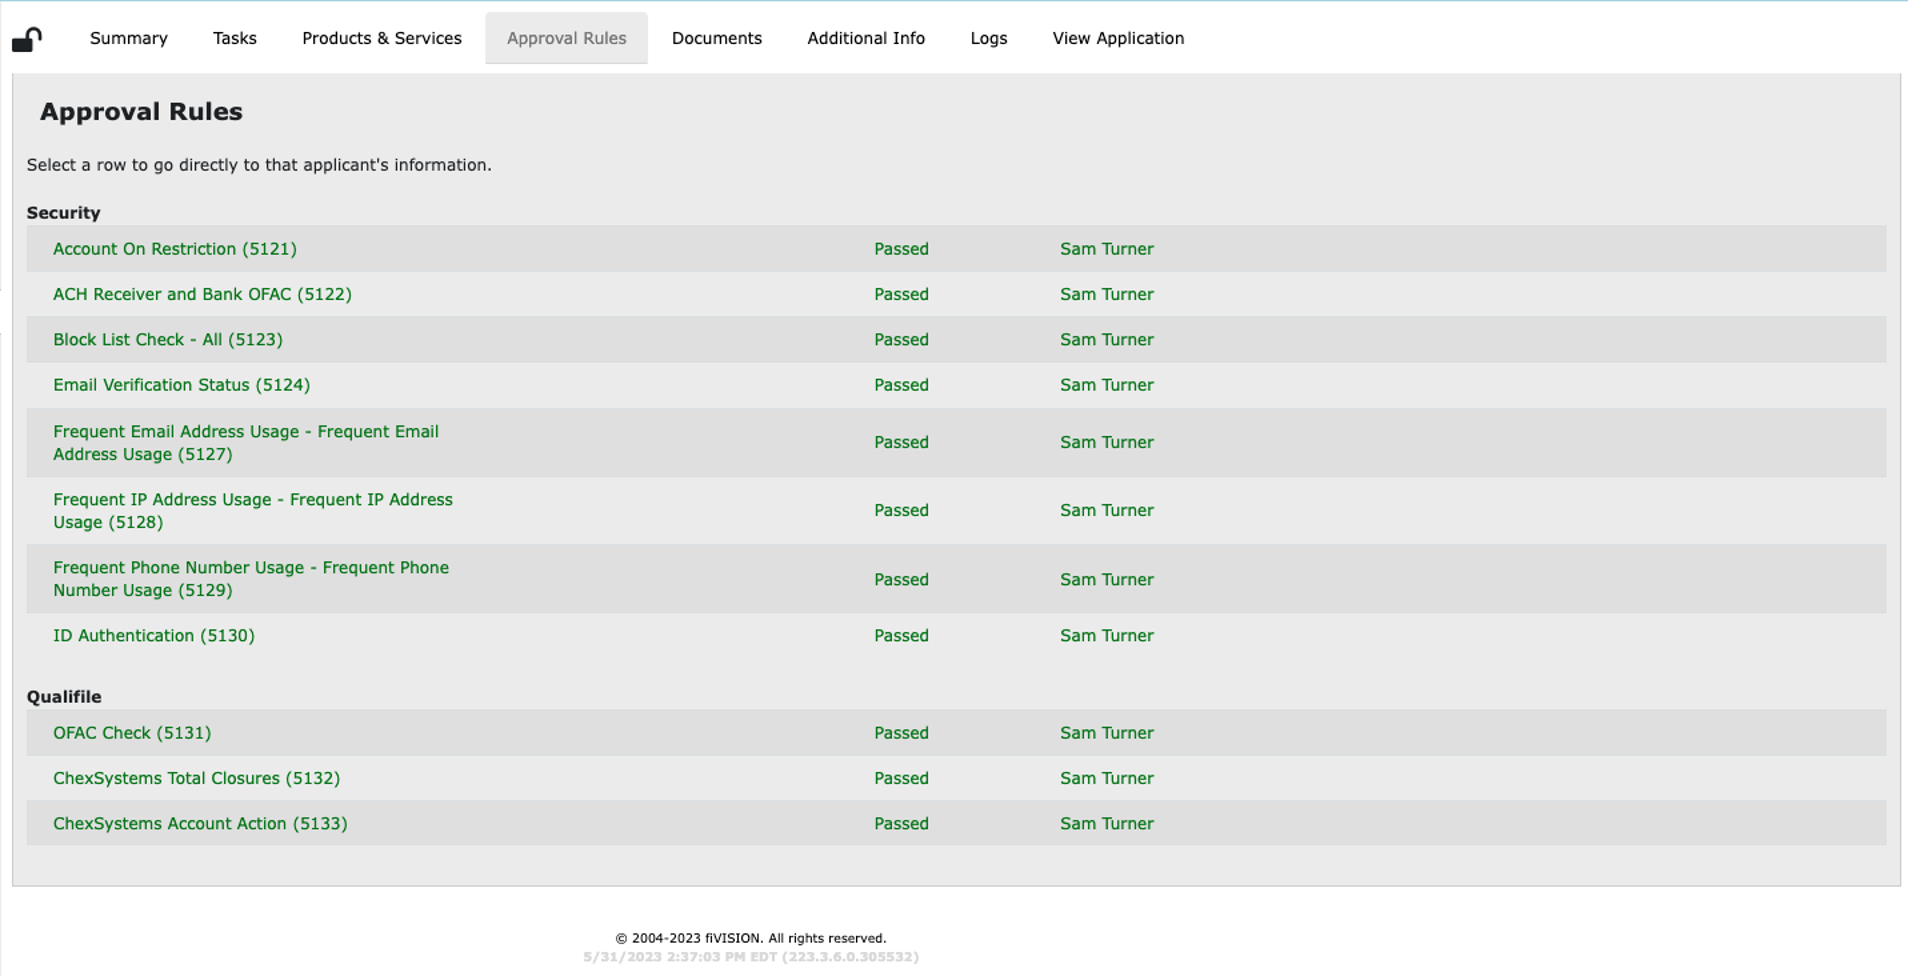Click Passed status for ChexSystems Account Action
Viewport: 1908px width, 976px height.
tap(901, 824)
